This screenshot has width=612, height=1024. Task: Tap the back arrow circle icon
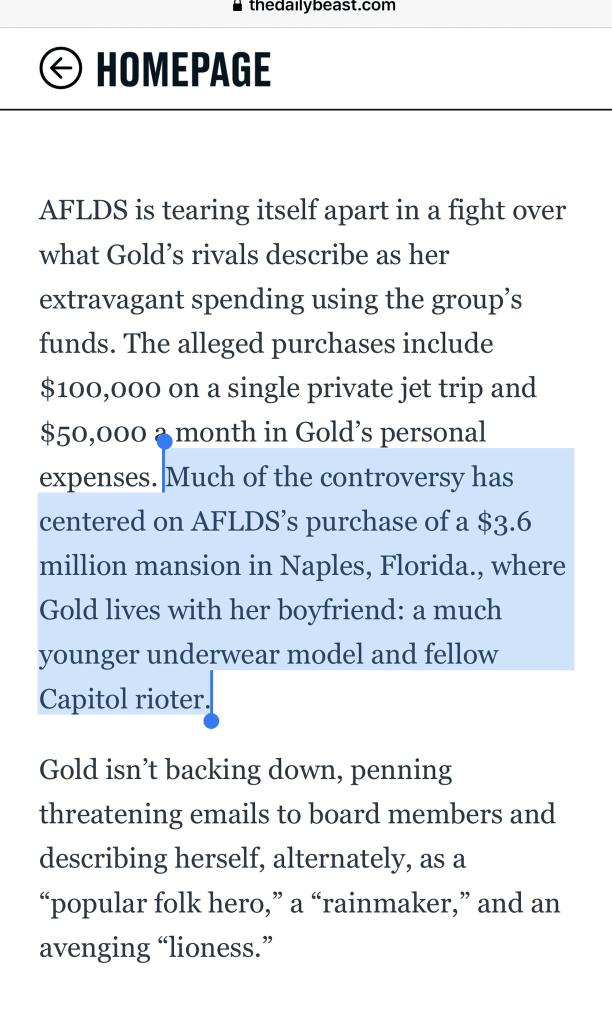[x=60, y=68]
